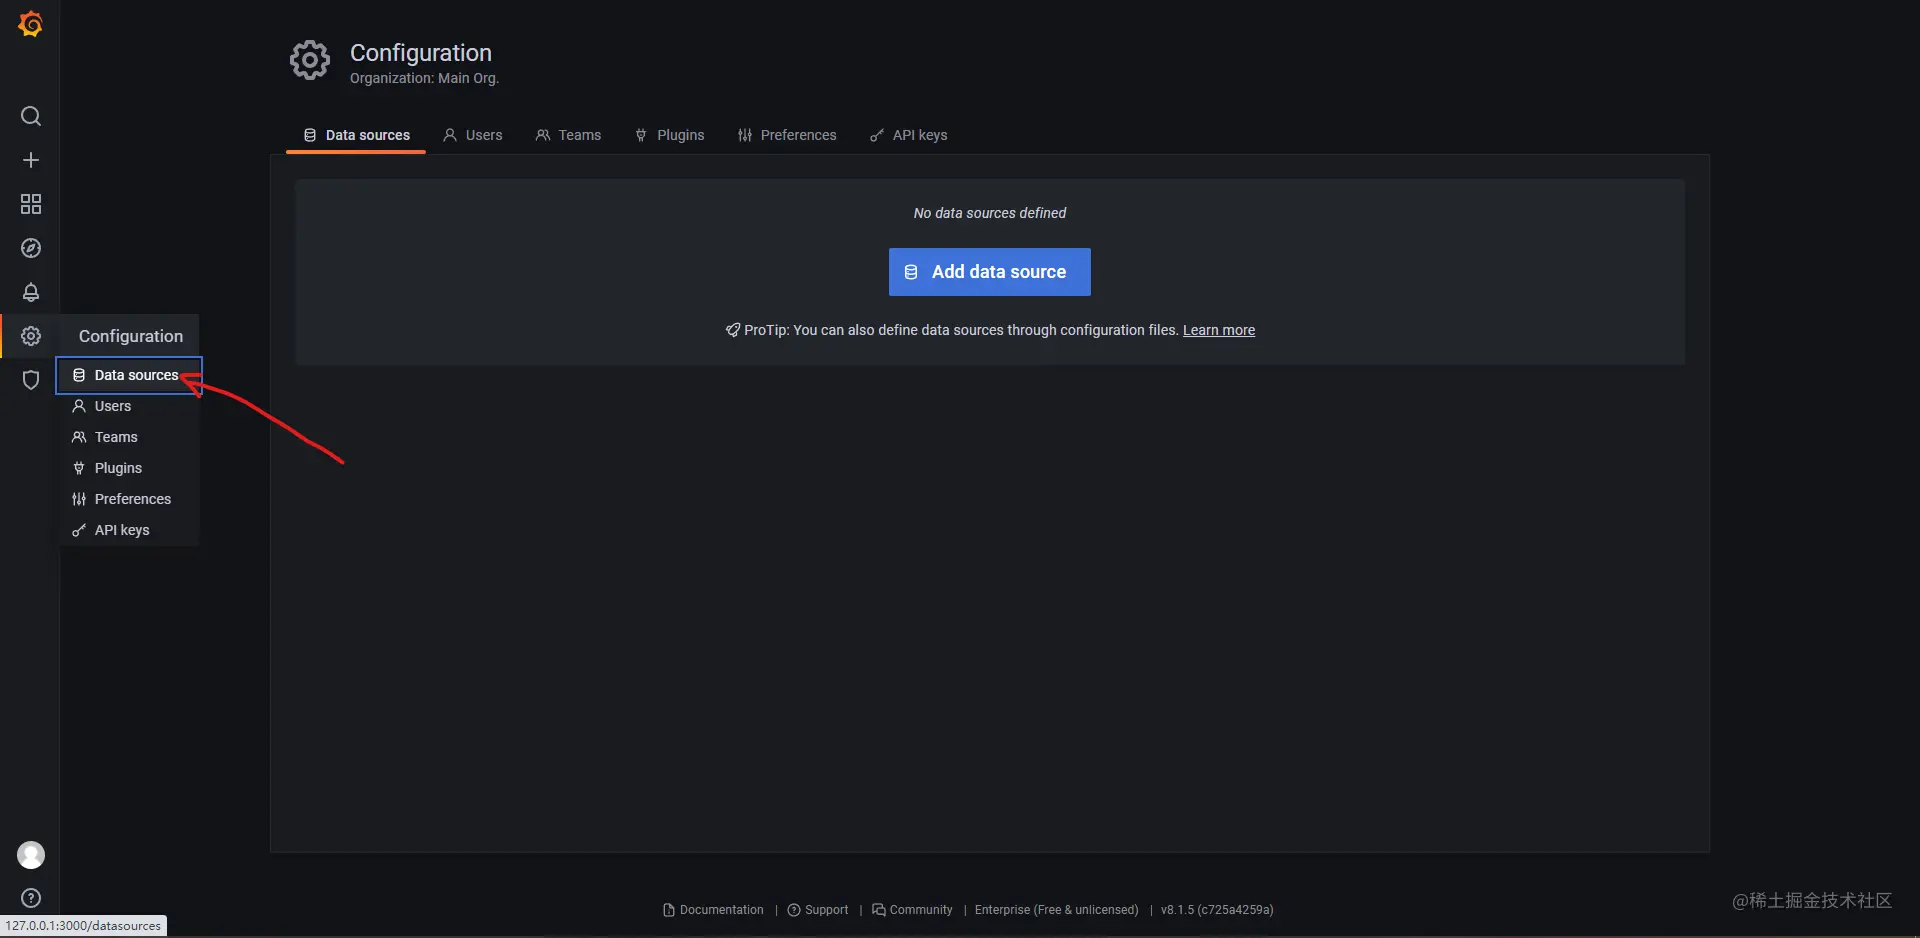This screenshot has width=1920, height=938.
Task: Select Users in the flyout menu
Action: click(x=129, y=406)
